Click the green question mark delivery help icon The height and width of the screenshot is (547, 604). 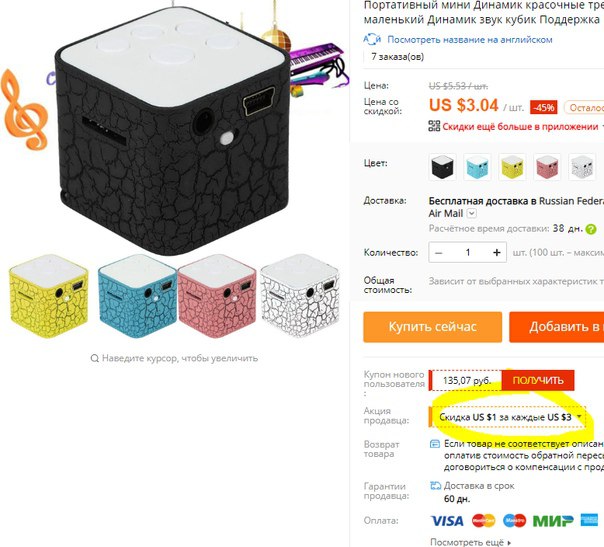591,229
